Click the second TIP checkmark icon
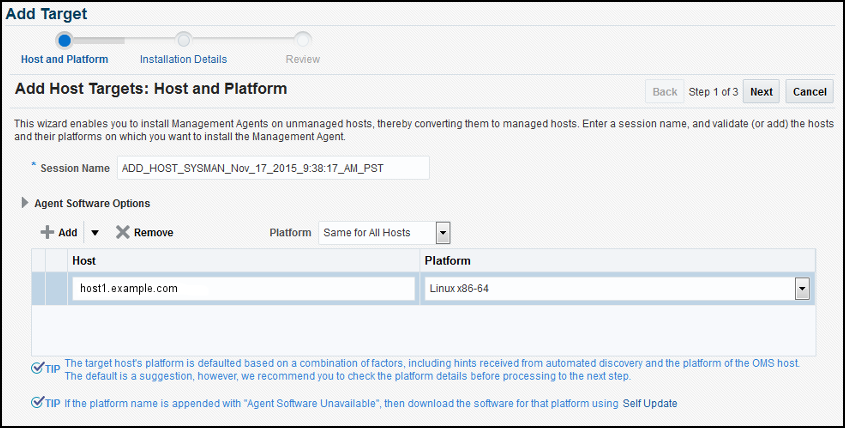Screen dimensions: 845x428 tap(37, 403)
